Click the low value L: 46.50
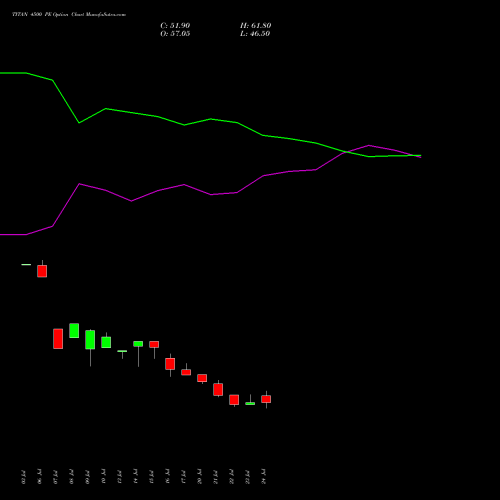The width and height of the screenshot is (500, 500). [x=255, y=34]
